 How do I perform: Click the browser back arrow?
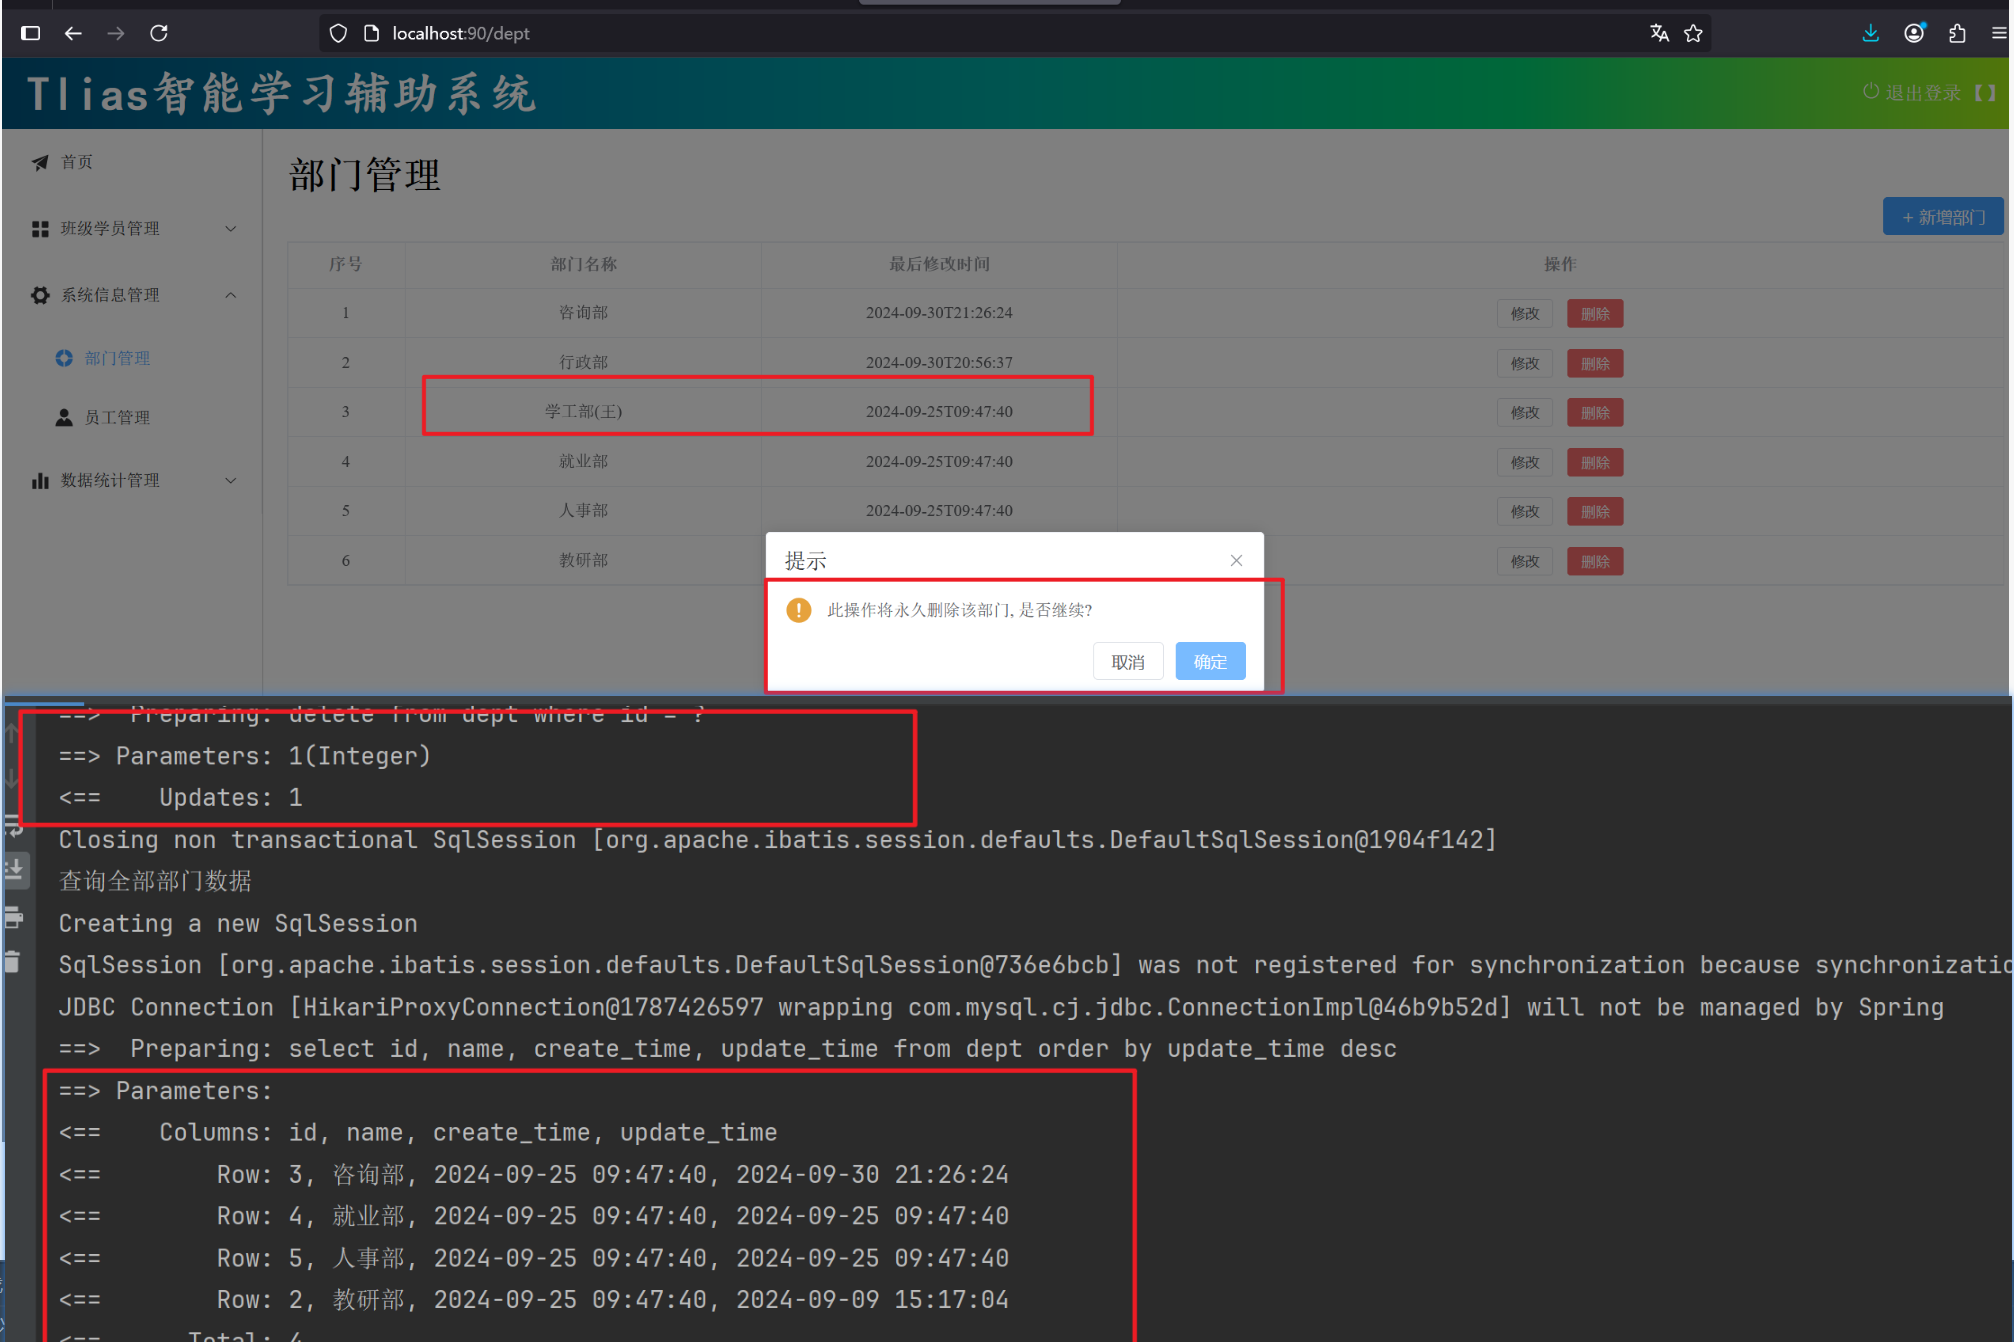73,33
